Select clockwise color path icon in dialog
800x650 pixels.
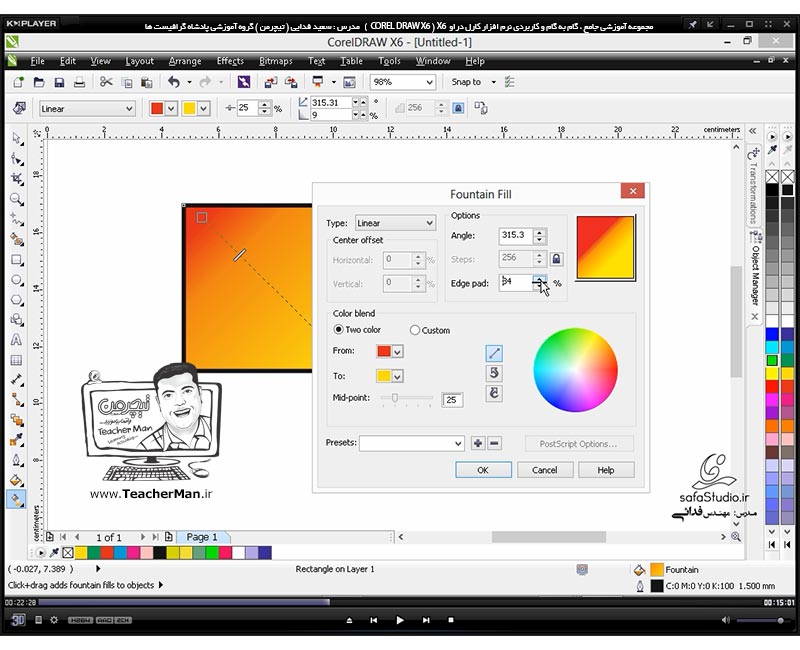(x=493, y=393)
